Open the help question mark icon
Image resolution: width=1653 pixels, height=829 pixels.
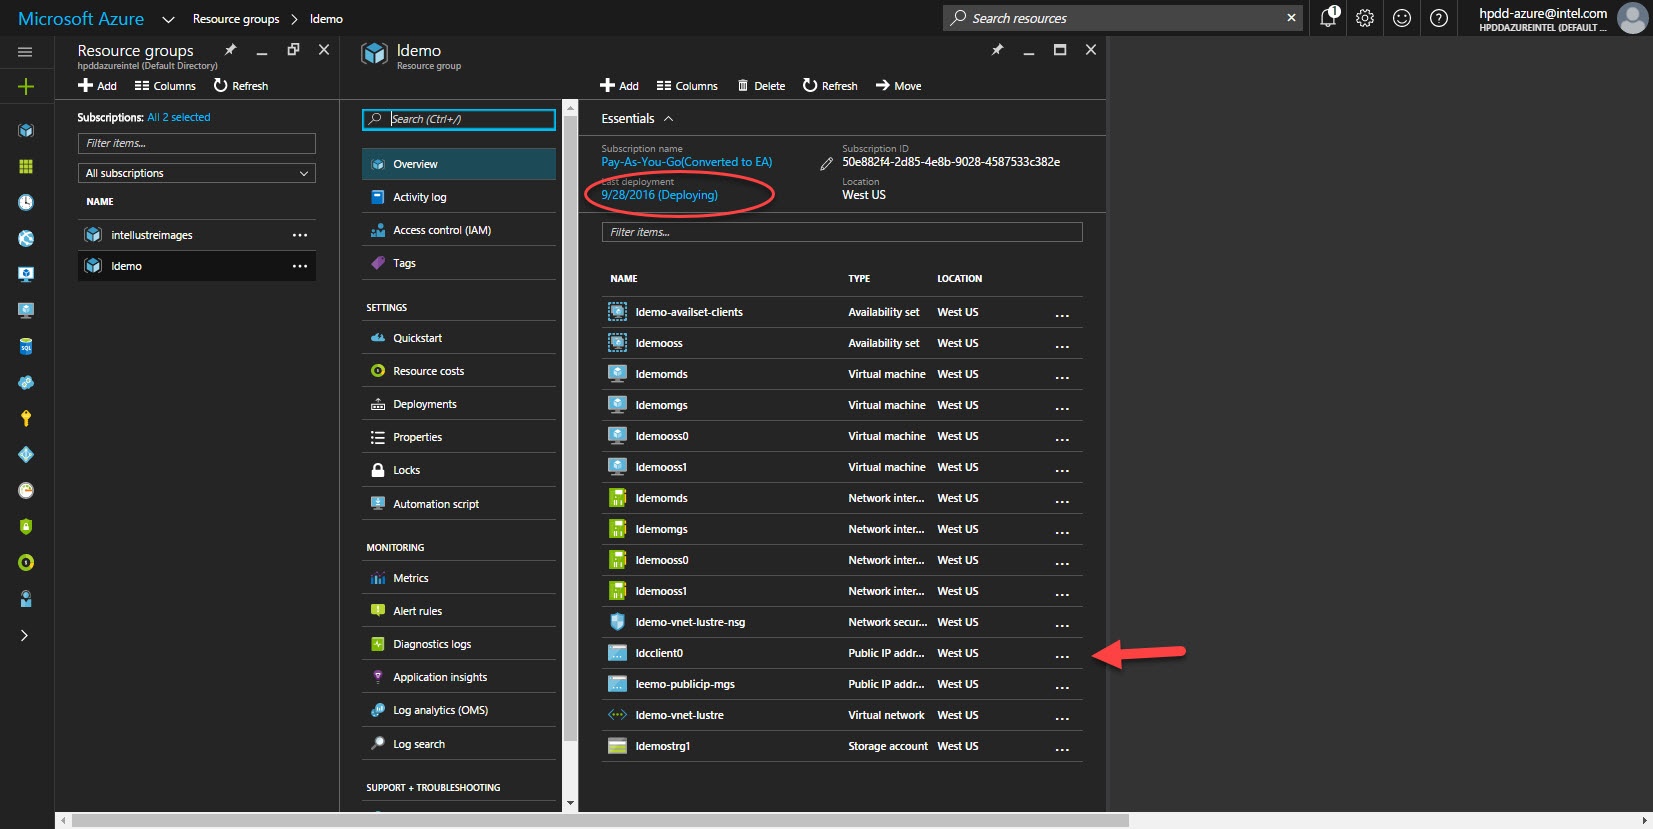(1439, 18)
